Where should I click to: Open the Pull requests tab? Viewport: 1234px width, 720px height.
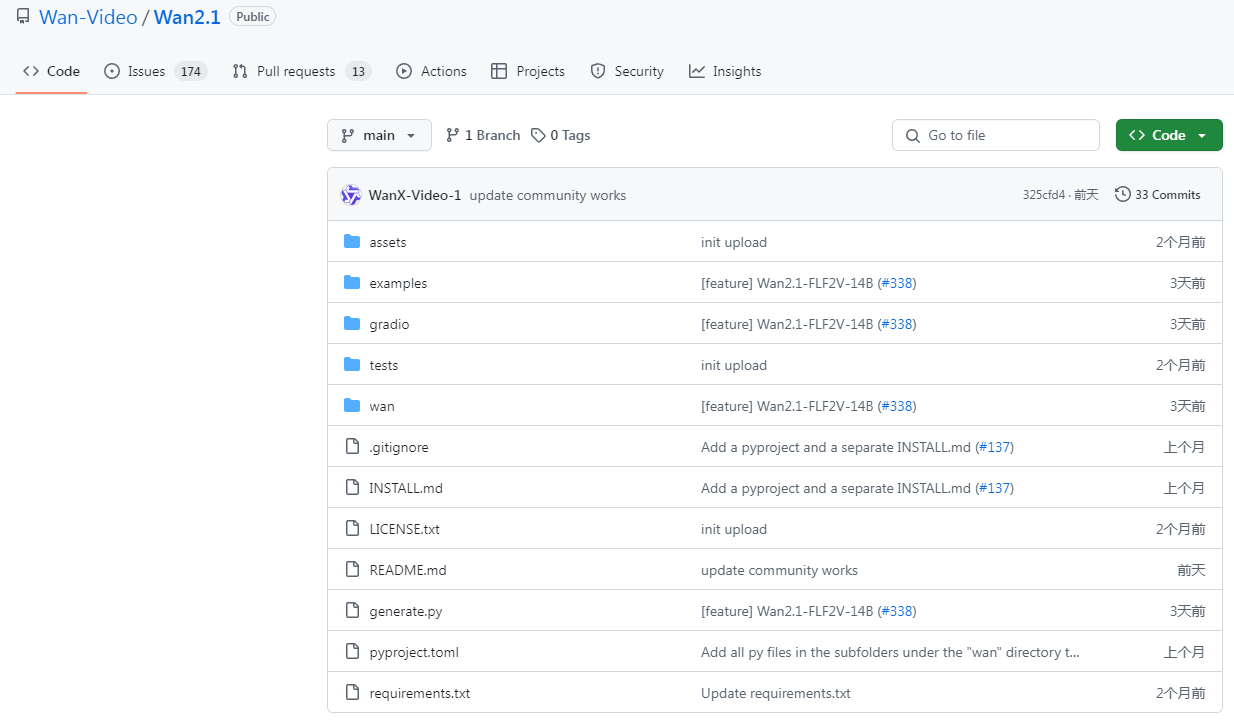[301, 71]
